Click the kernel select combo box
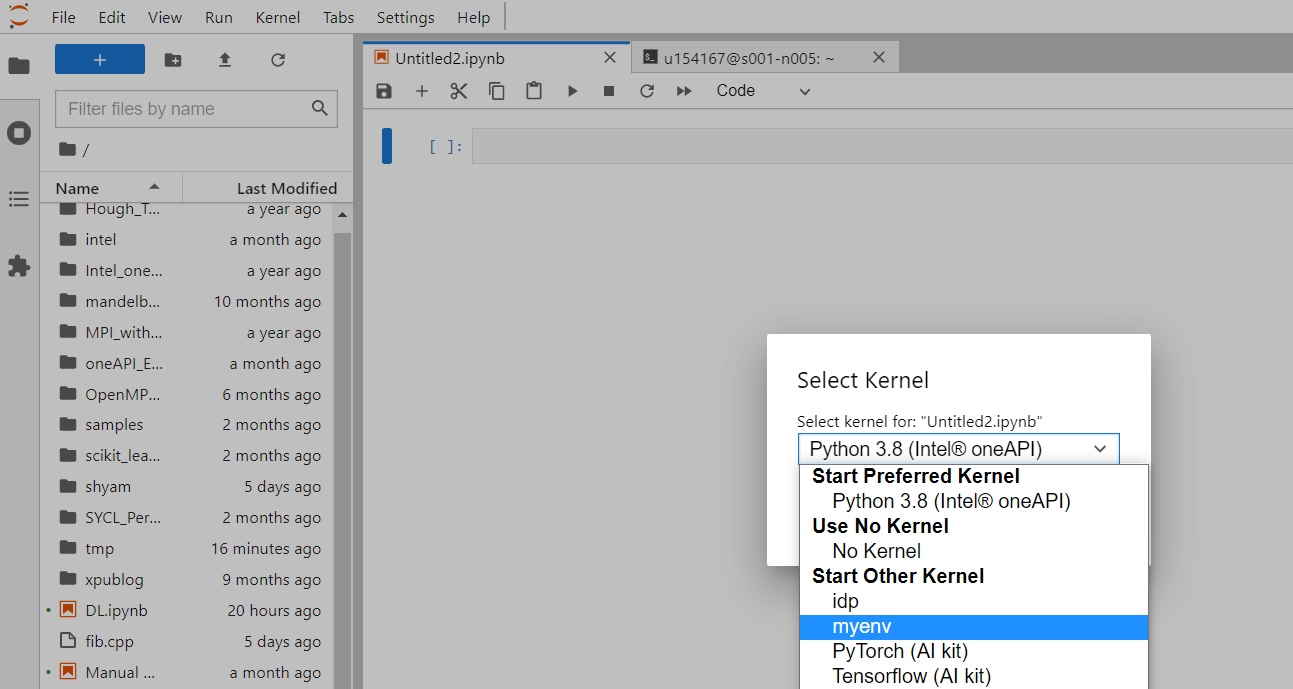The width and height of the screenshot is (1293, 689). point(959,449)
